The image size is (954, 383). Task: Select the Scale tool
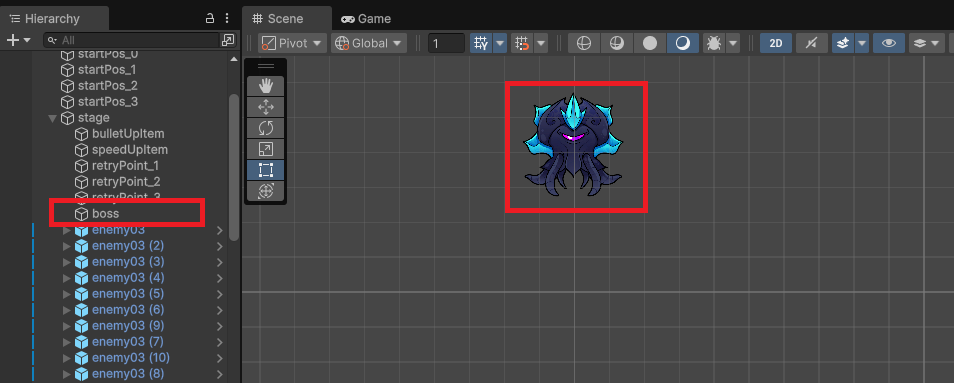click(266, 149)
